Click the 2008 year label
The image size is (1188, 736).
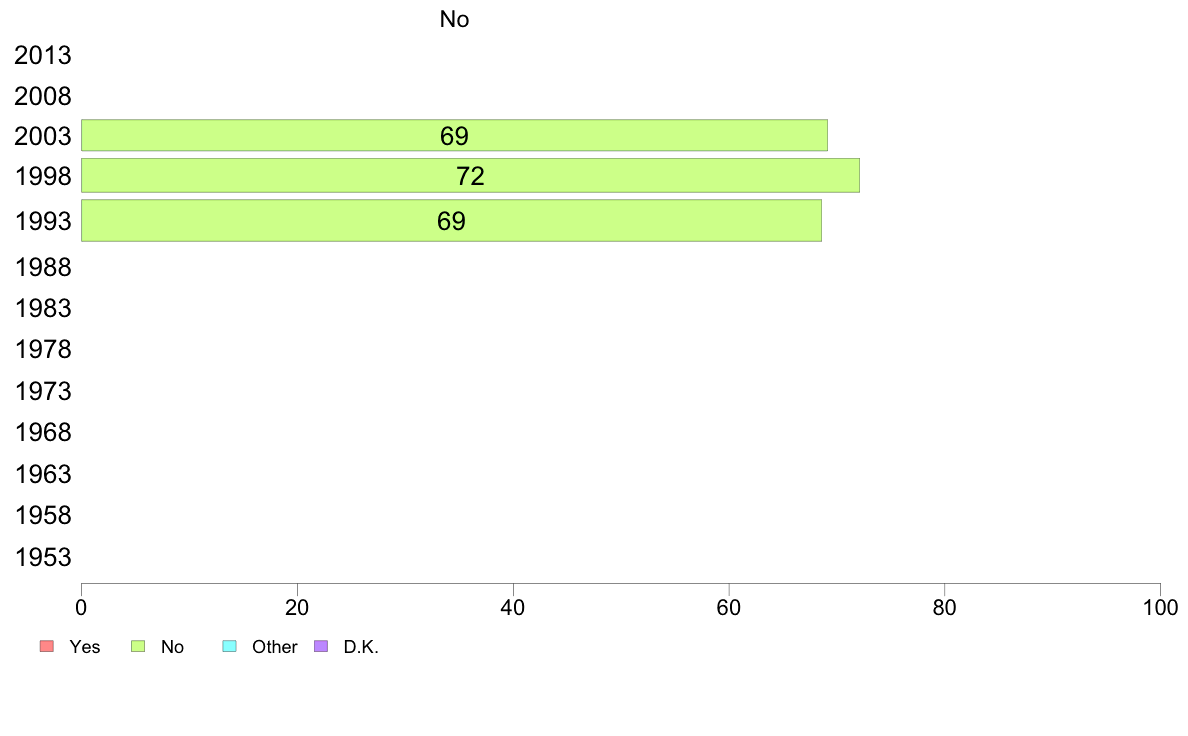point(43,96)
